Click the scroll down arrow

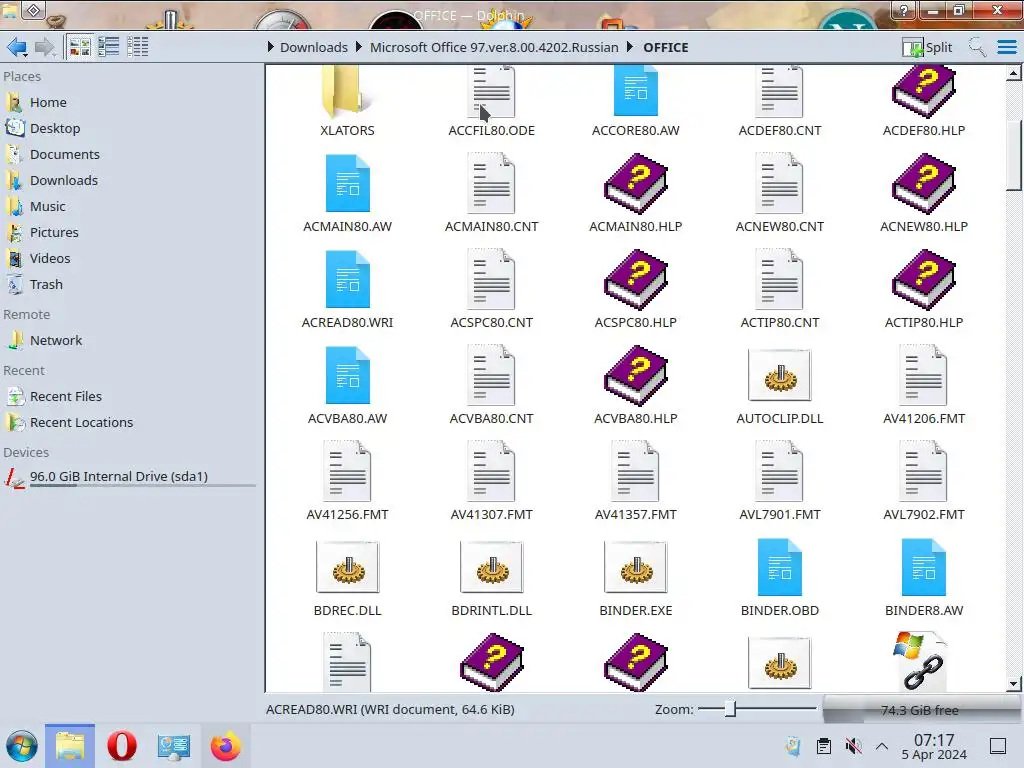pos(1014,684)
